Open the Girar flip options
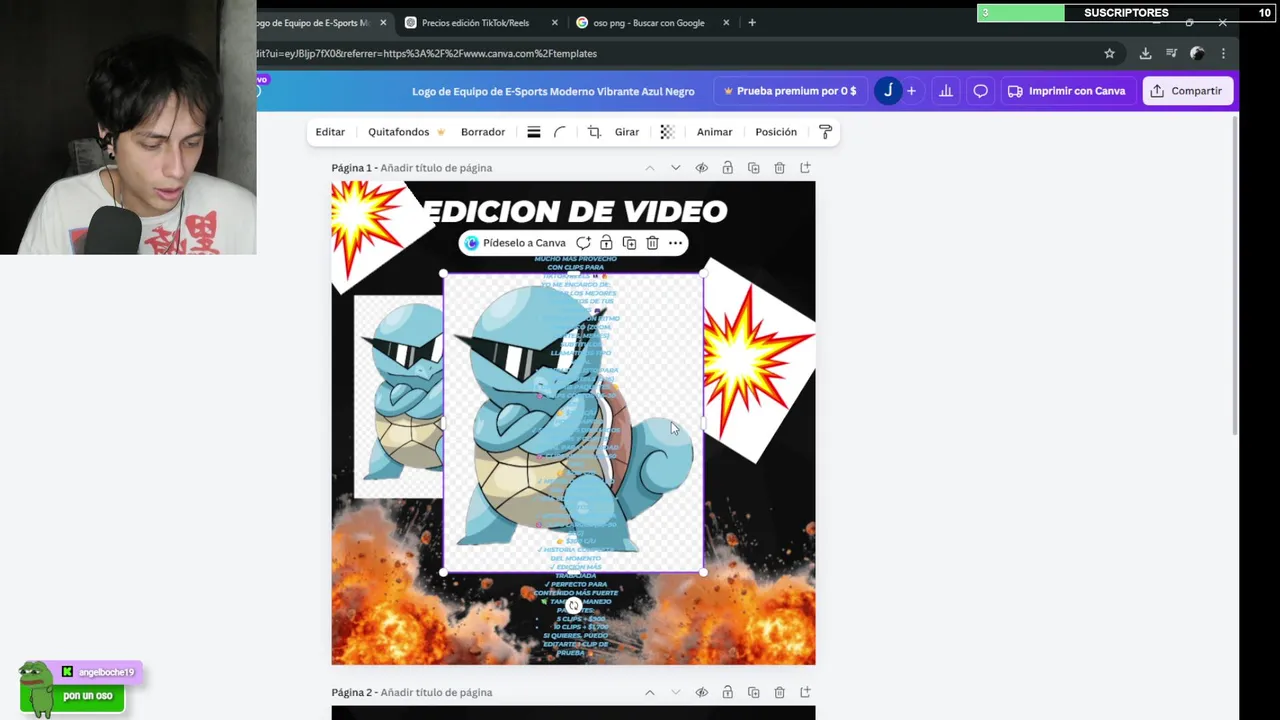1280x720 pixels. [627, 132]
